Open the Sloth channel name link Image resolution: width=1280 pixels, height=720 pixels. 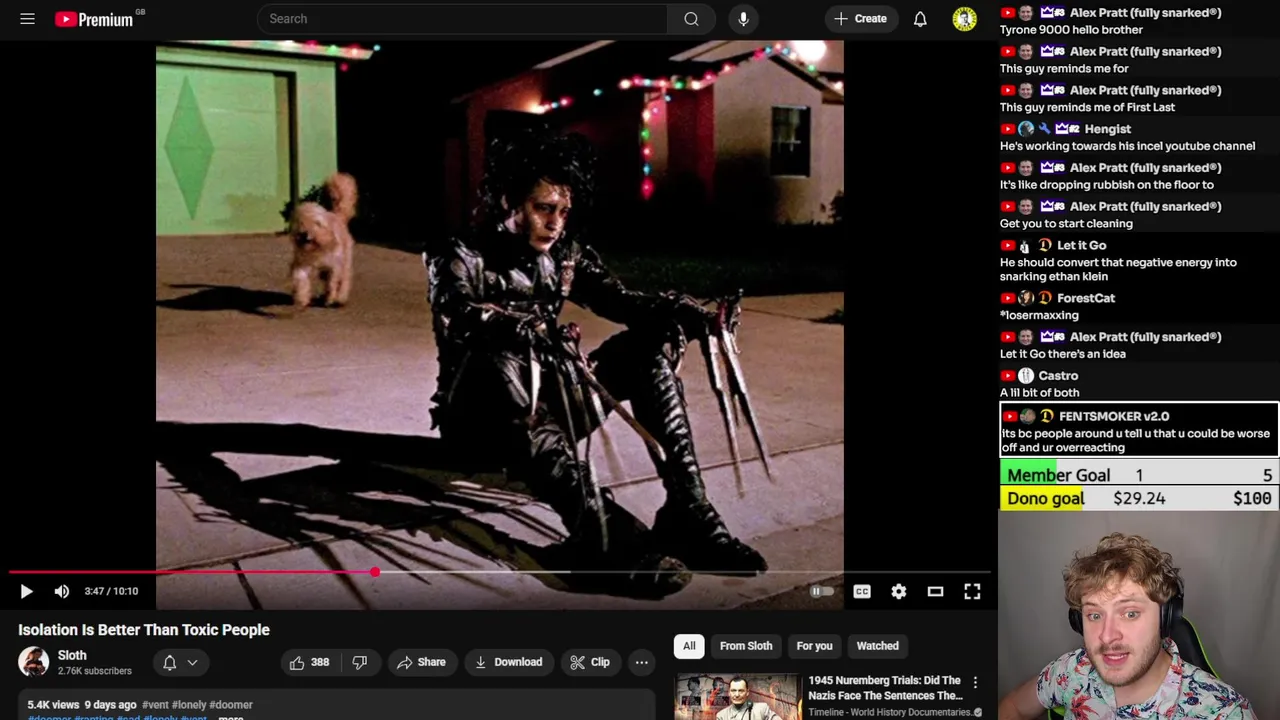coord(72,655)
